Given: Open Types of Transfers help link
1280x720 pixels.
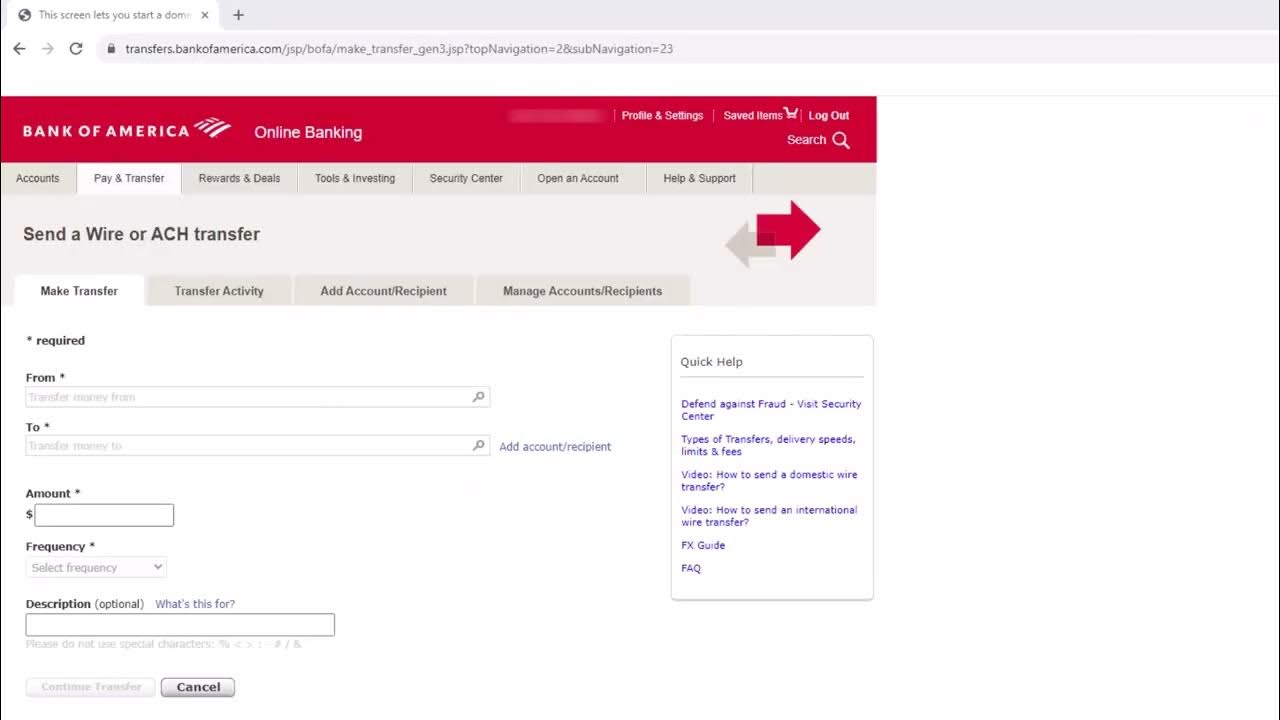Looking at the screenshot, I should coord(768,445).
